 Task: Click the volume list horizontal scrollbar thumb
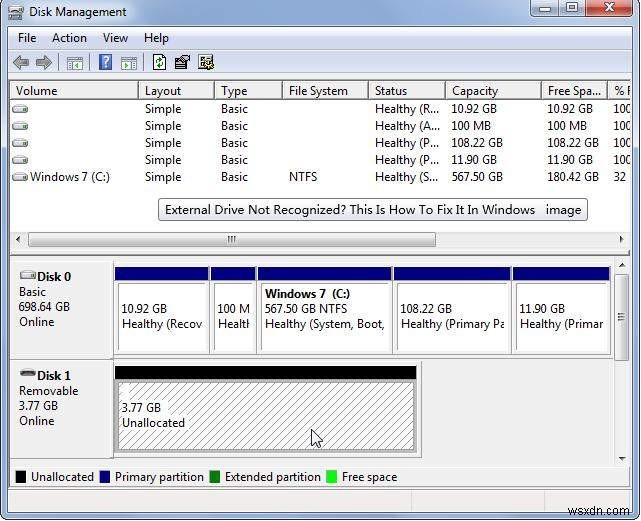[232, 240]
